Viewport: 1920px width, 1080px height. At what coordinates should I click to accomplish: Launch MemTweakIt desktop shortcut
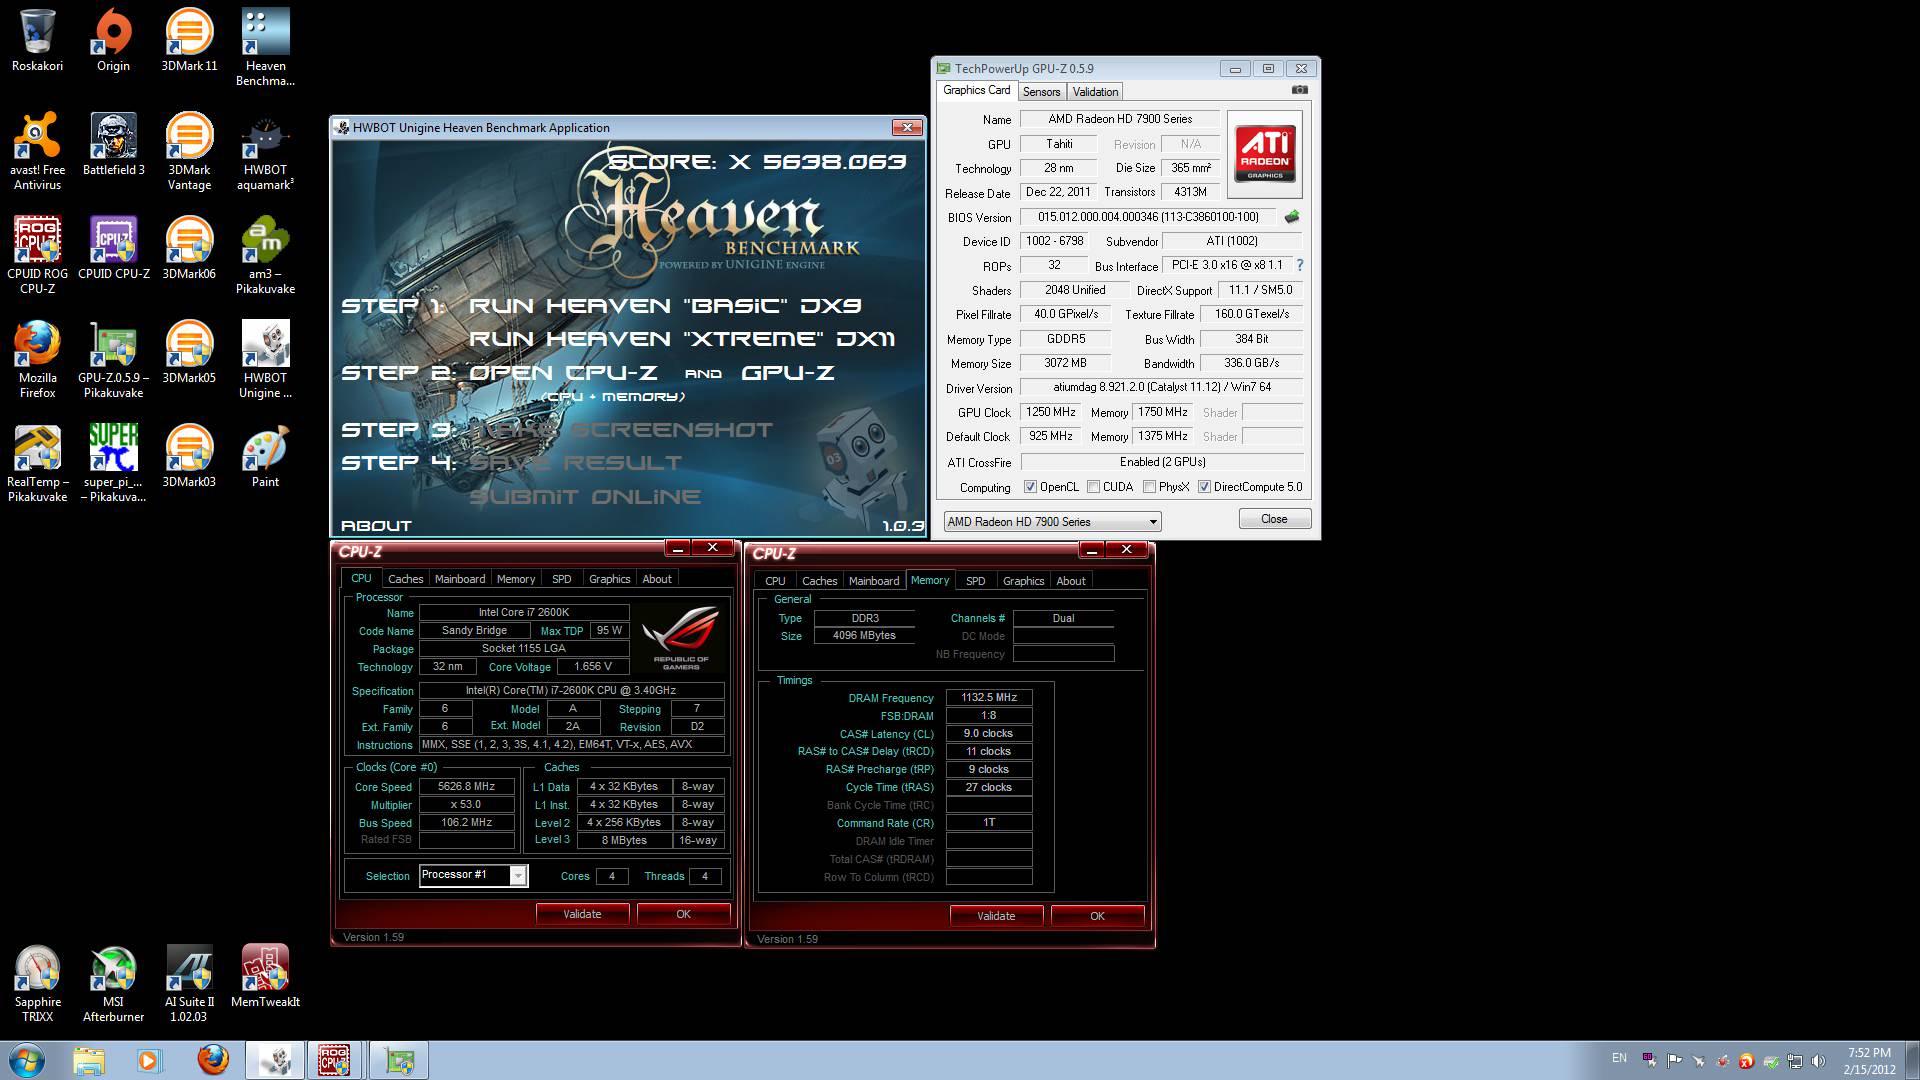[x=265, y=976]
